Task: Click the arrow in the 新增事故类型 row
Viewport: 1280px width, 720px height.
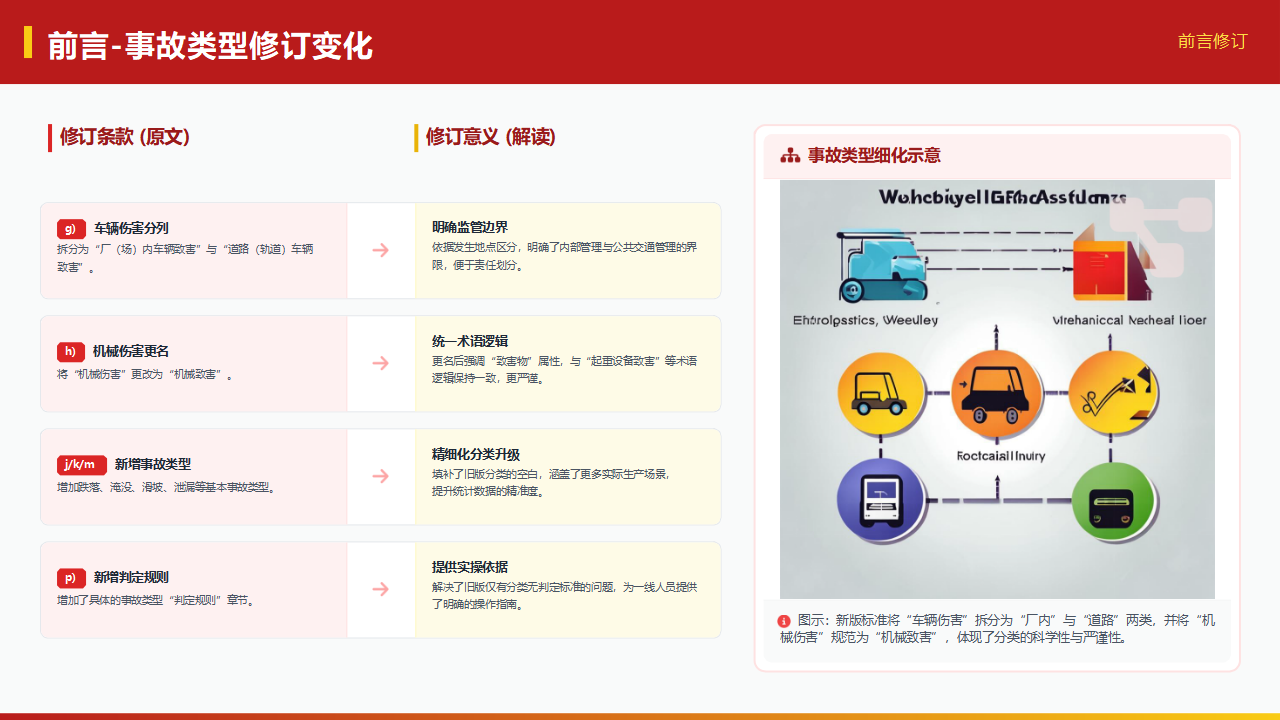Action: (x=381, y=476)
